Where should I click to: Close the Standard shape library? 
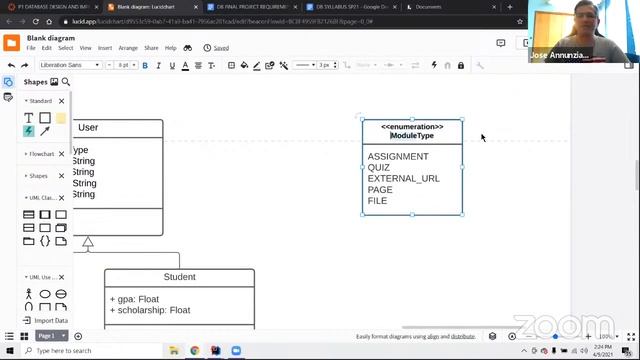62,101
